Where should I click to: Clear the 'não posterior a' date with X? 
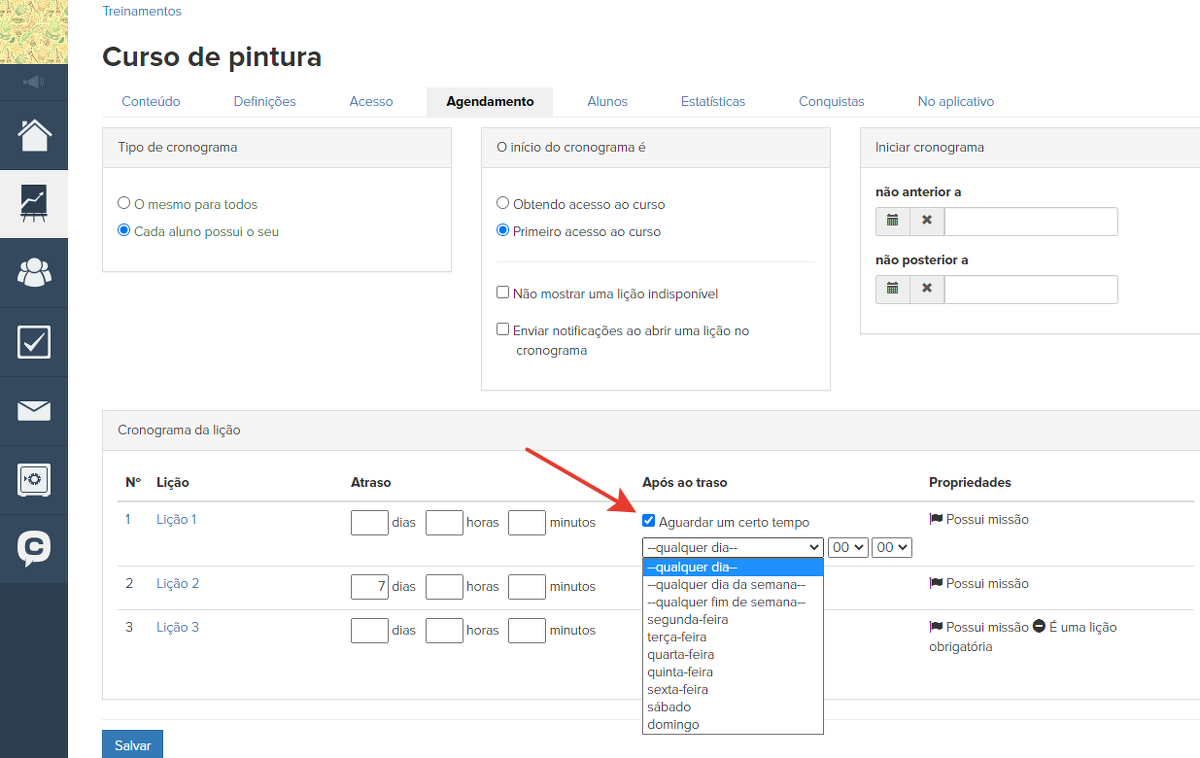(x=927, y=289)
